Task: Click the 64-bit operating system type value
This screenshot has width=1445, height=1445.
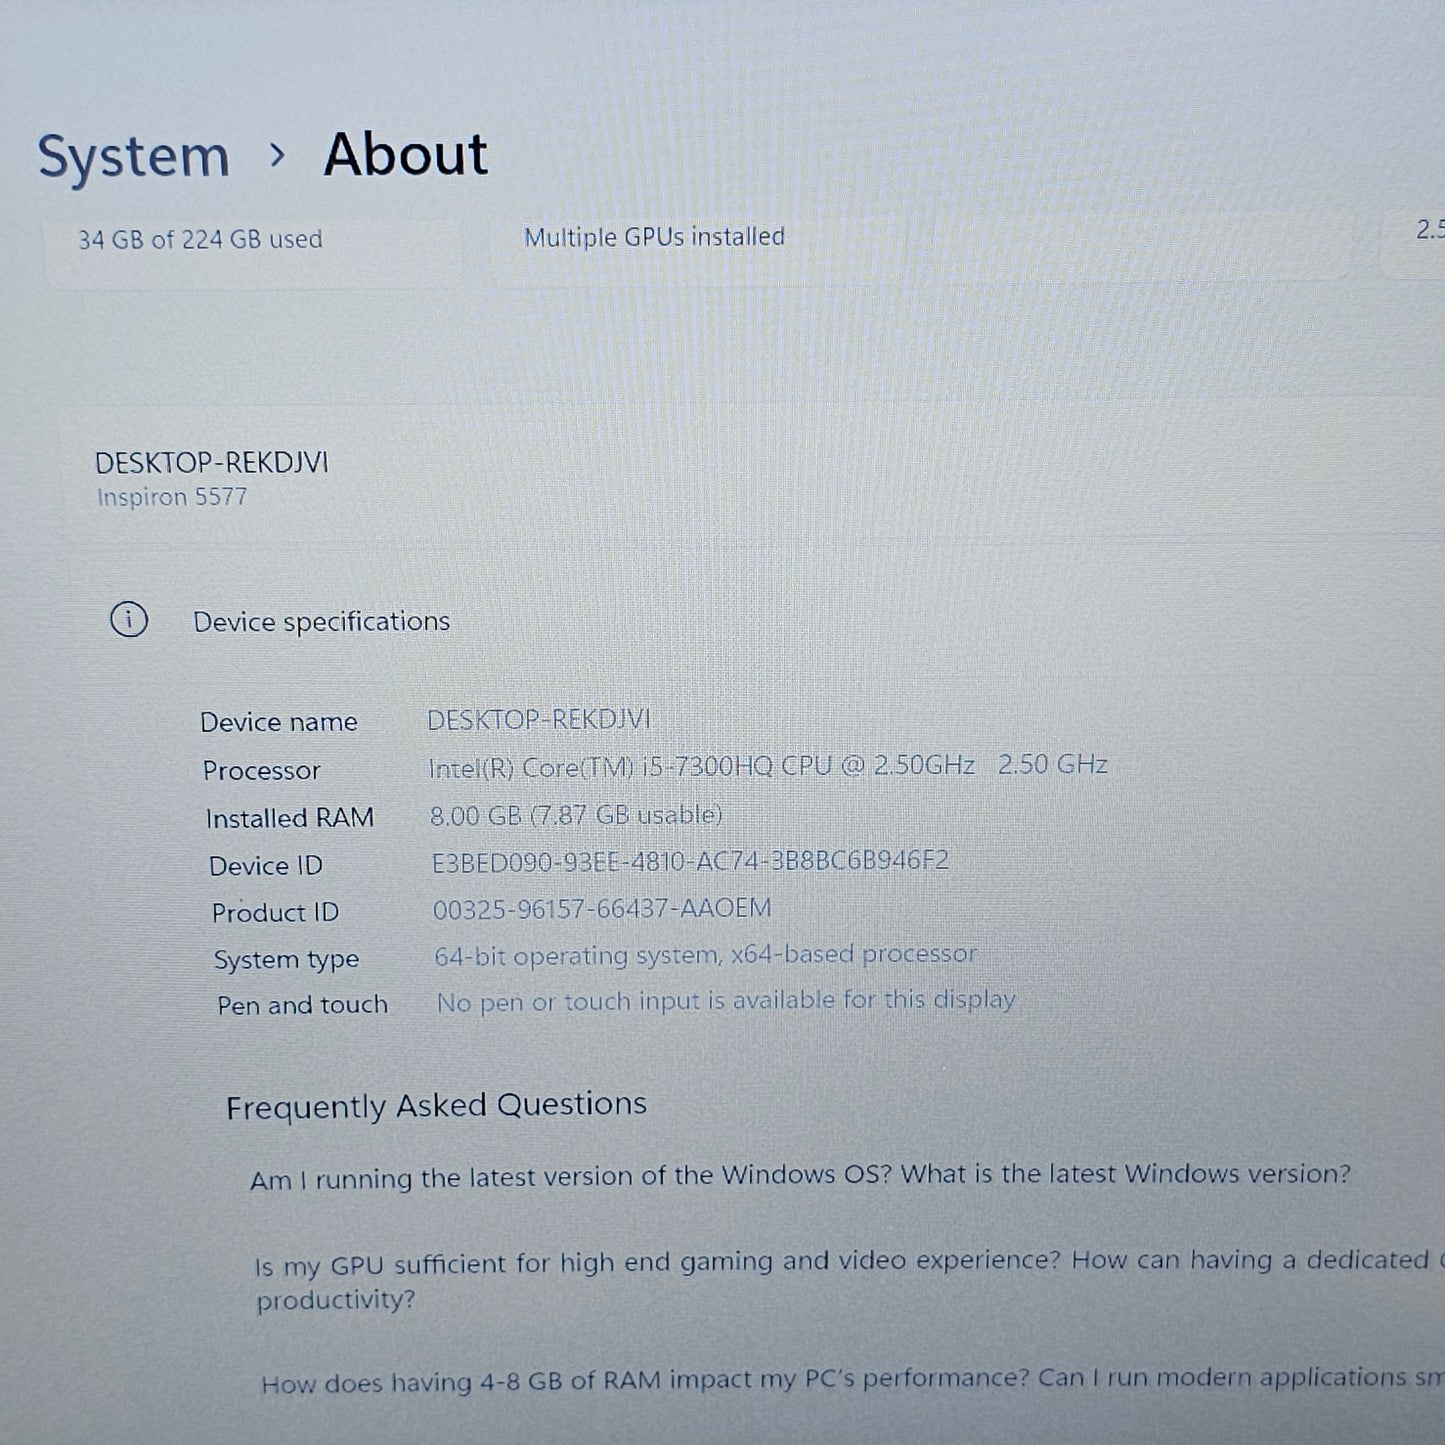Action: click(x=705, y=955)
